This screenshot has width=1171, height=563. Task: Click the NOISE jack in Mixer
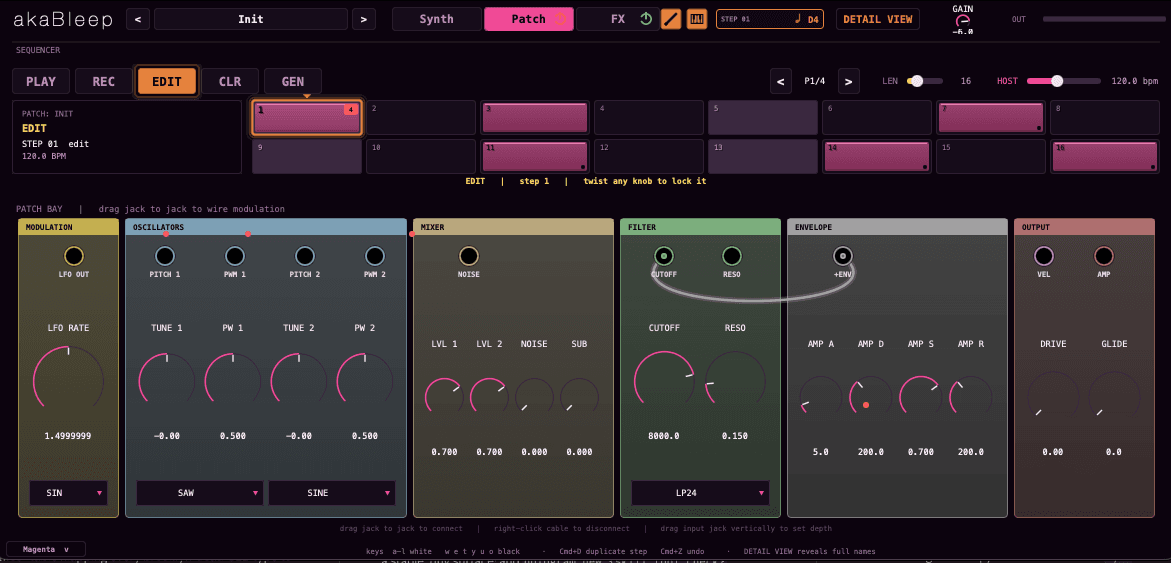pyautogui.click(x=468, y=256)
